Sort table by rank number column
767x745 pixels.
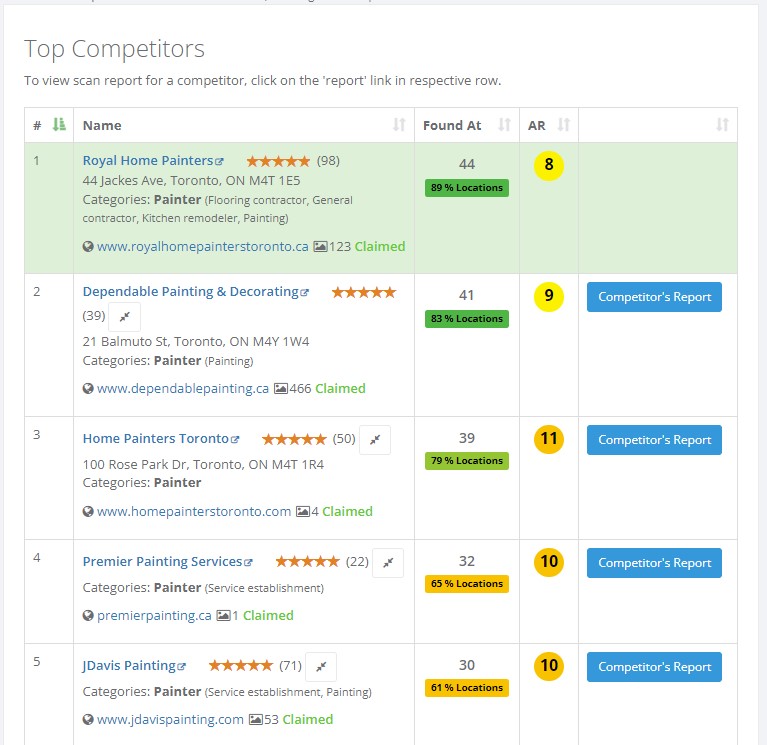(59, 125)
